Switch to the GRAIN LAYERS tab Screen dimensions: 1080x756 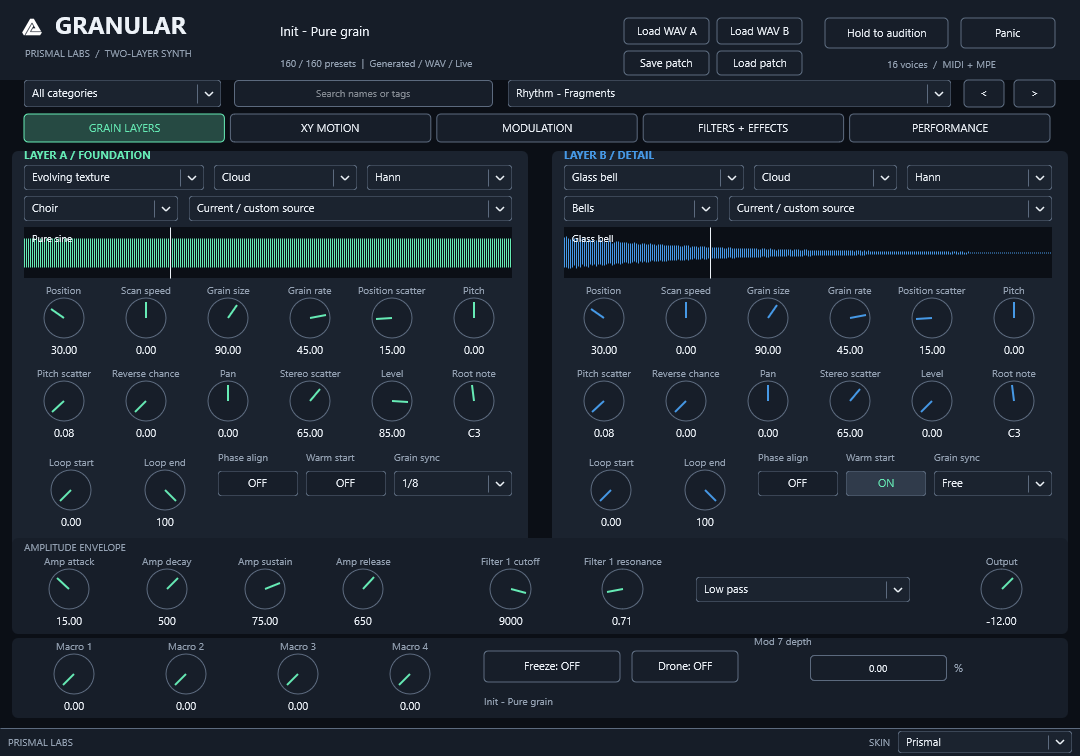click(x=124, y=128)
